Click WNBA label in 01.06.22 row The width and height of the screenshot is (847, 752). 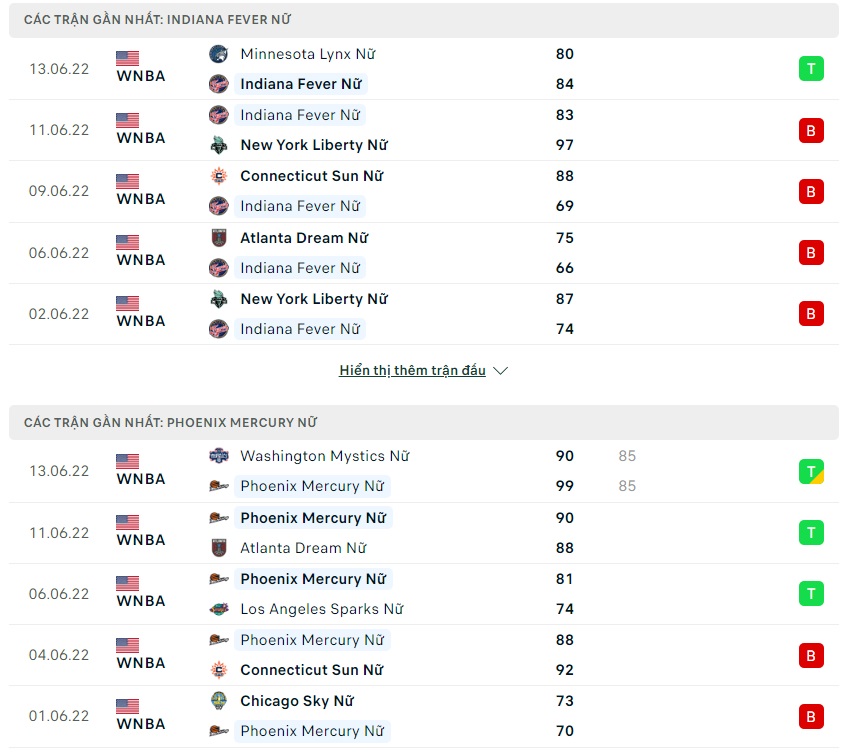[x=141, y=723]
